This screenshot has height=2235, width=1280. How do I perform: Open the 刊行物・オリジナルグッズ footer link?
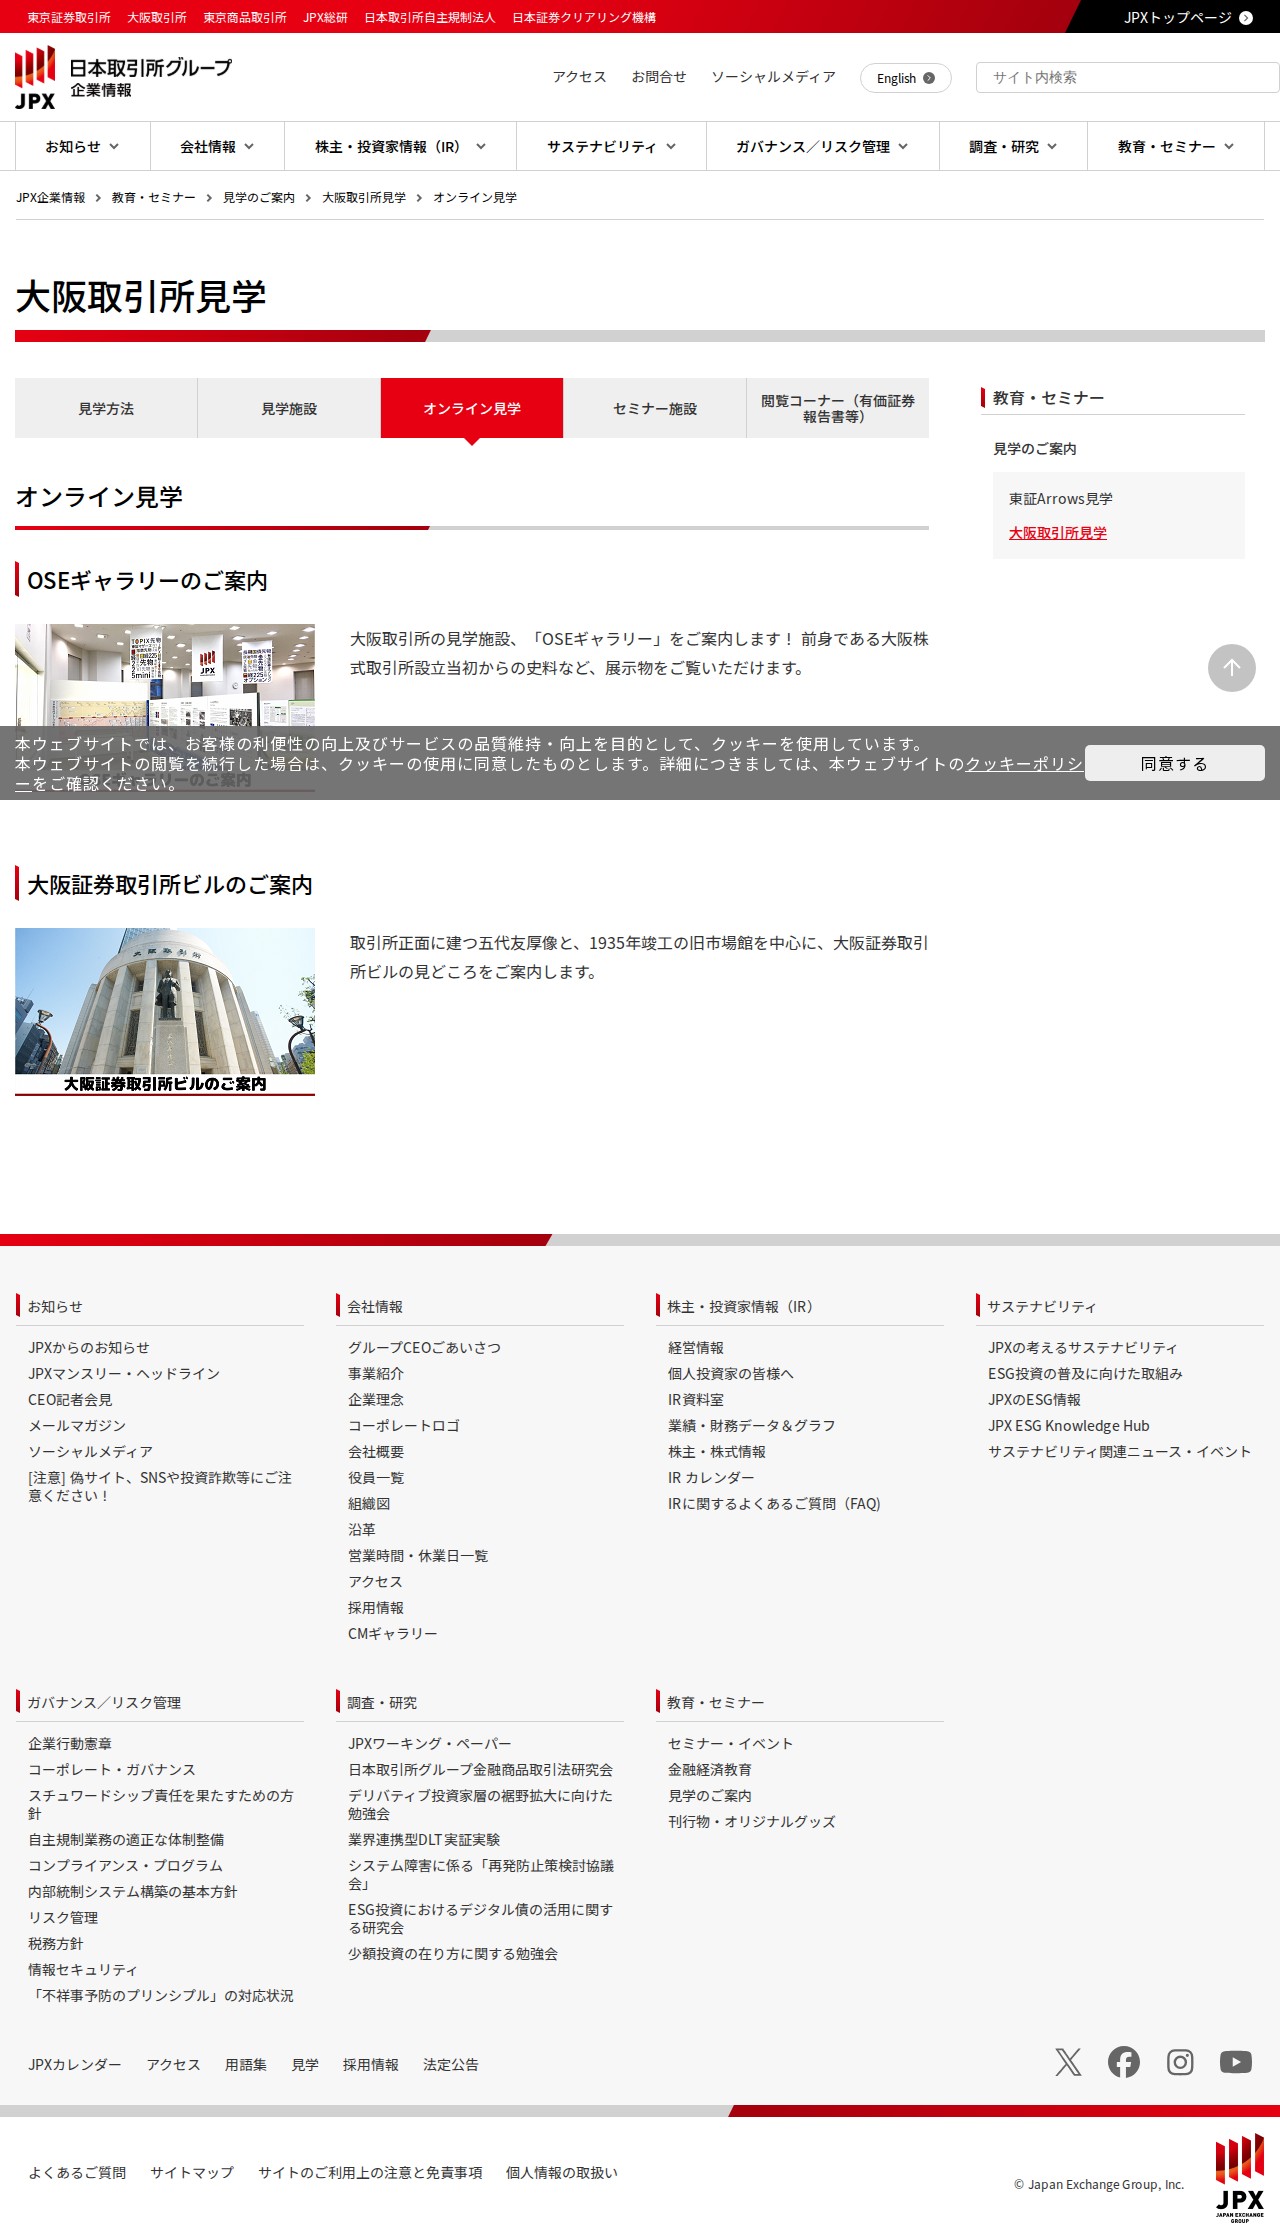point(752,1822)
